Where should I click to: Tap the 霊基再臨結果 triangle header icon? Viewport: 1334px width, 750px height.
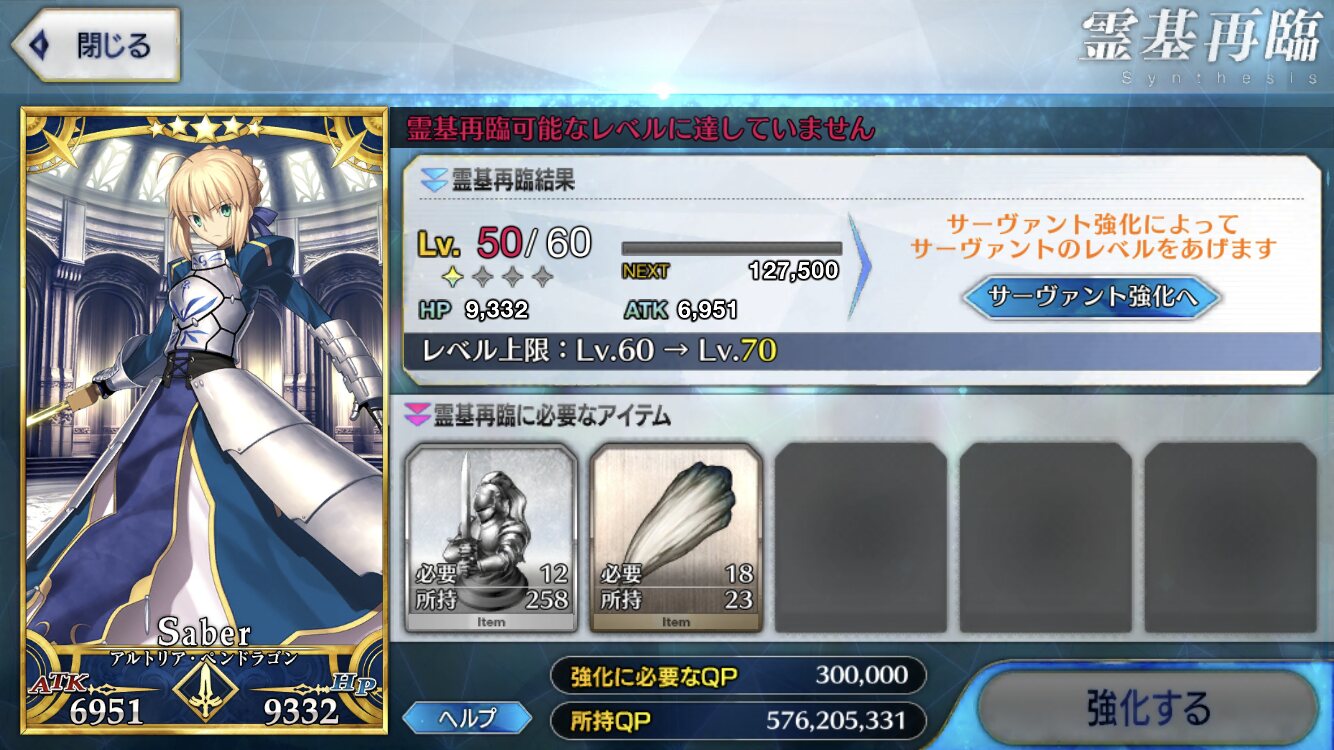tap(433, 181)
